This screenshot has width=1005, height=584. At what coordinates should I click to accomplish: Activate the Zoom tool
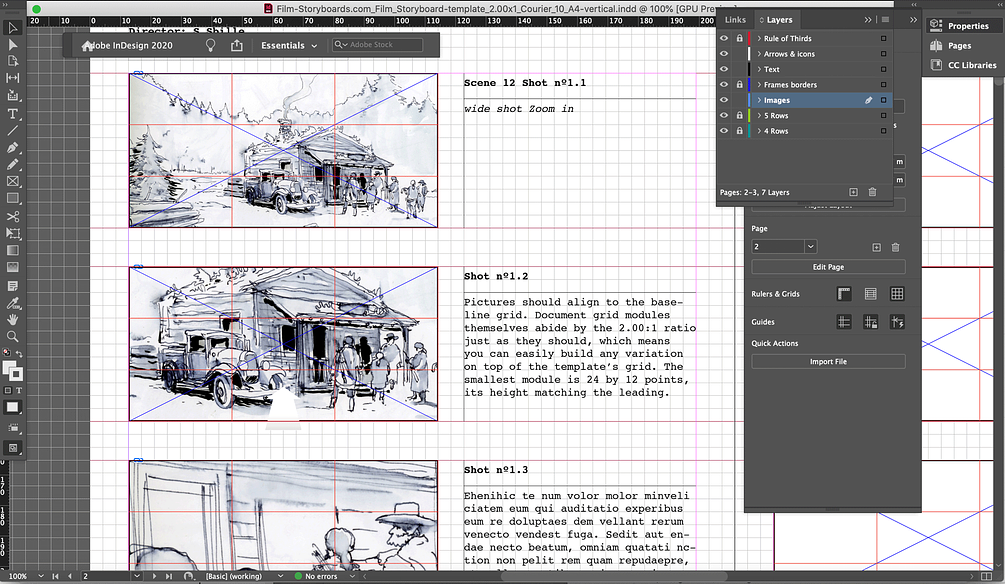[13, 336]
